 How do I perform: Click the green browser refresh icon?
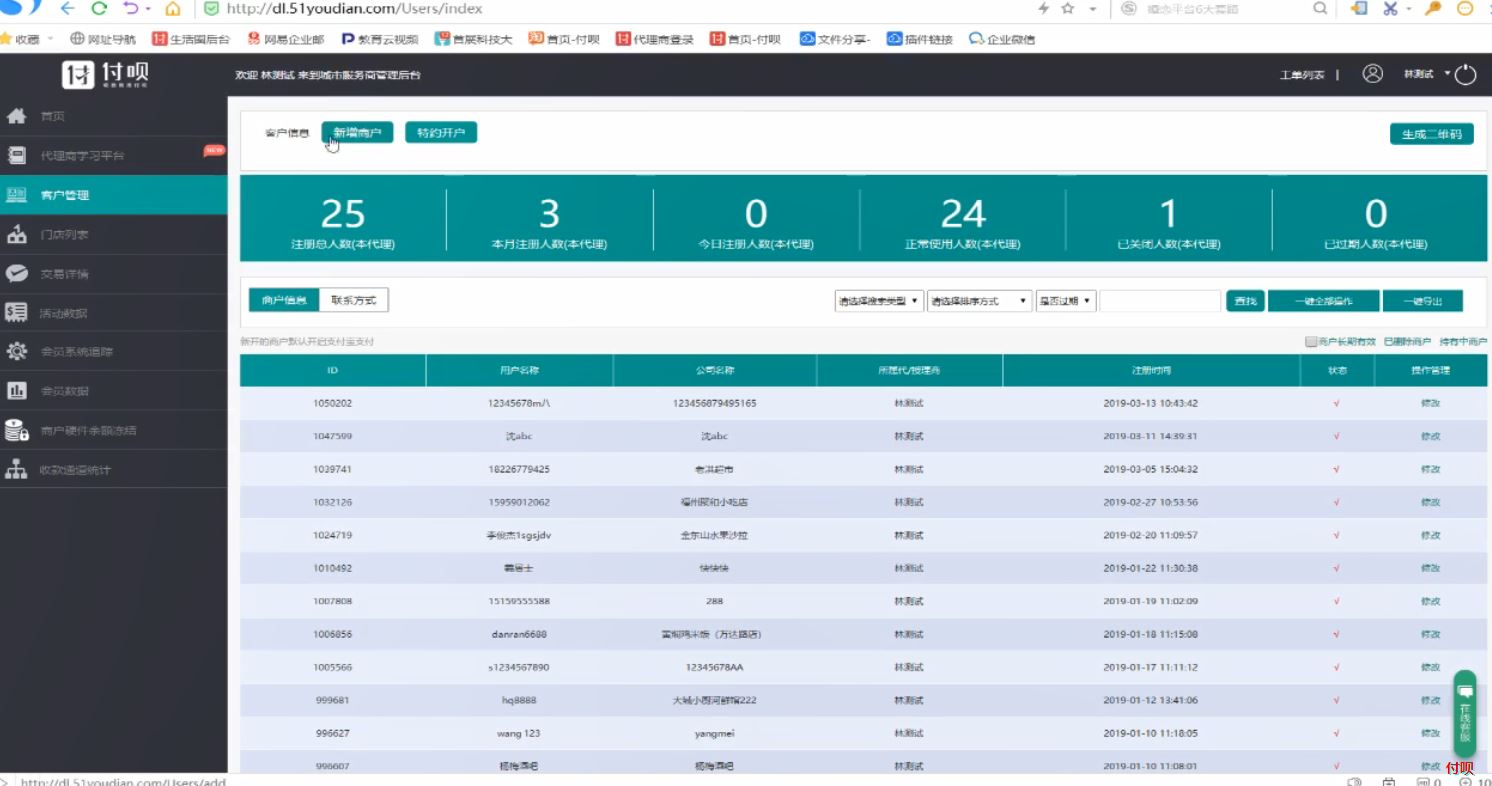pyautogui.click(x=99, y=8)
